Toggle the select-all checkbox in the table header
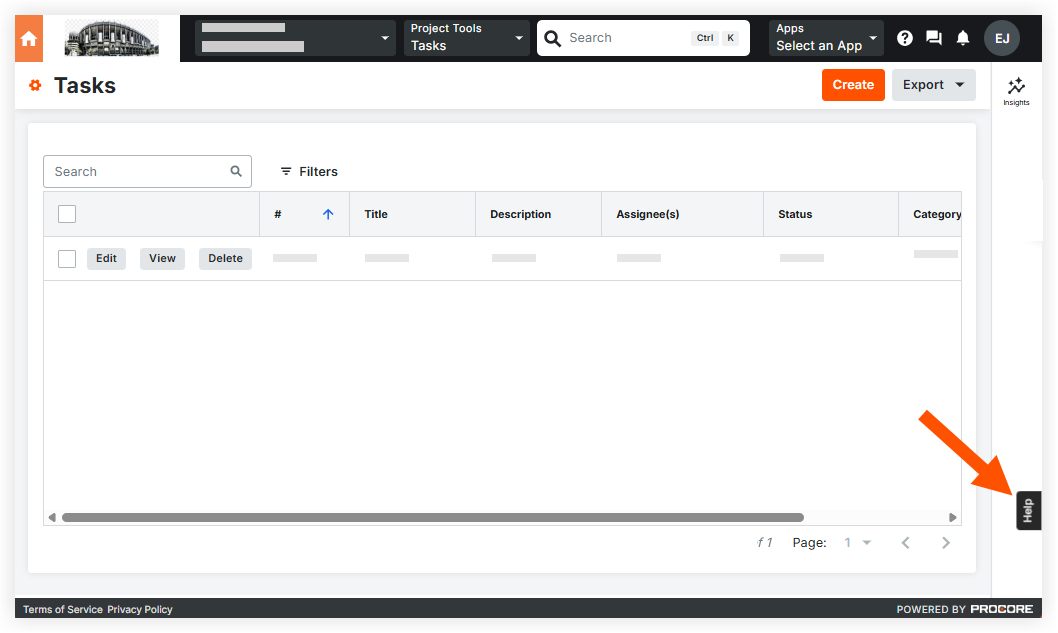 coord(66,213)
